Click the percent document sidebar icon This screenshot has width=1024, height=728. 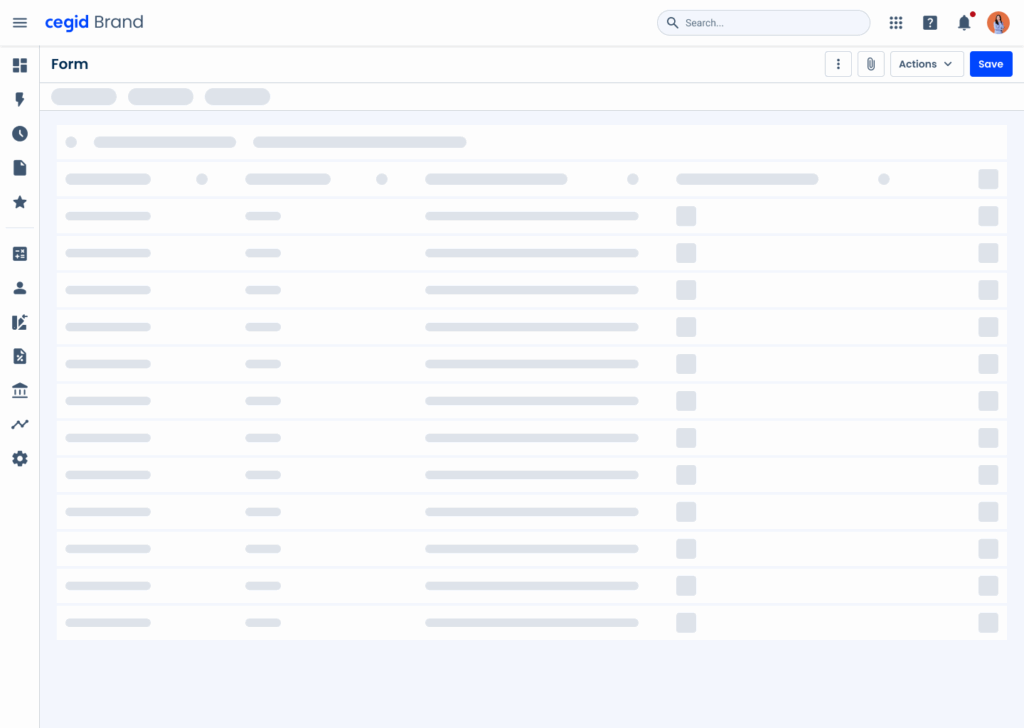click(x=20, y=356)
